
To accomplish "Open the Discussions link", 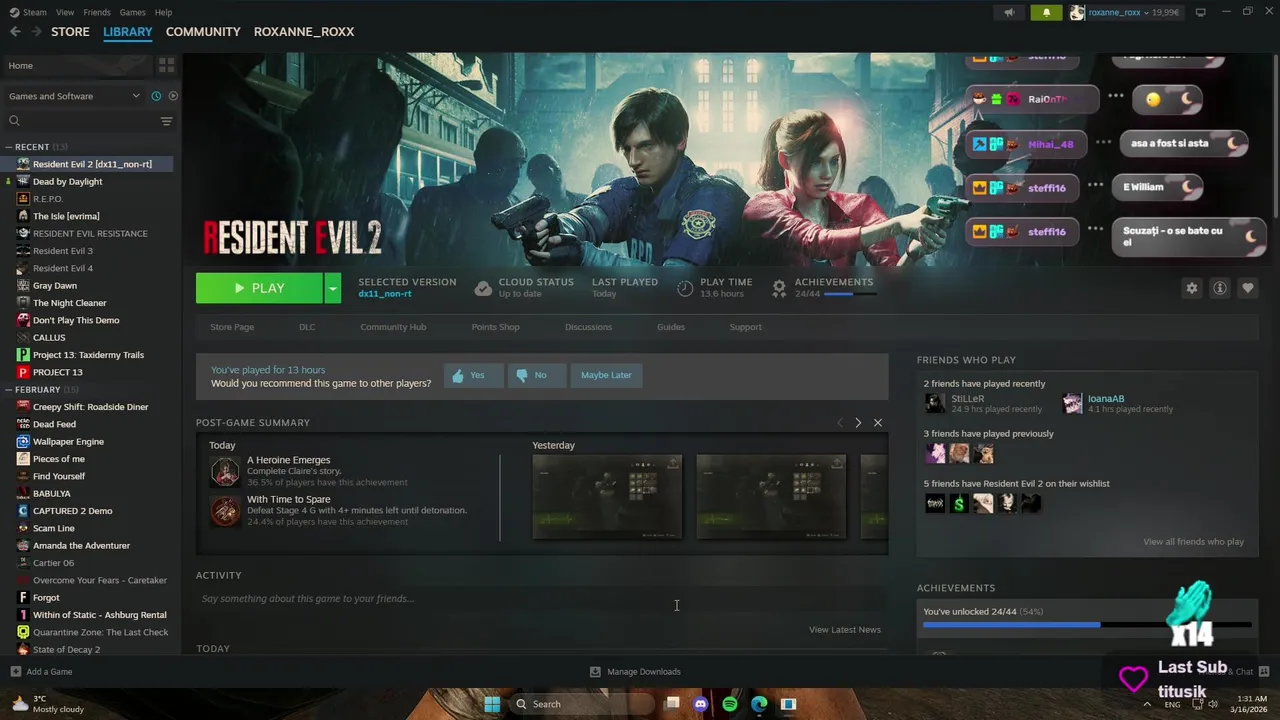I will pyautogui.click(x=588, y=327).
